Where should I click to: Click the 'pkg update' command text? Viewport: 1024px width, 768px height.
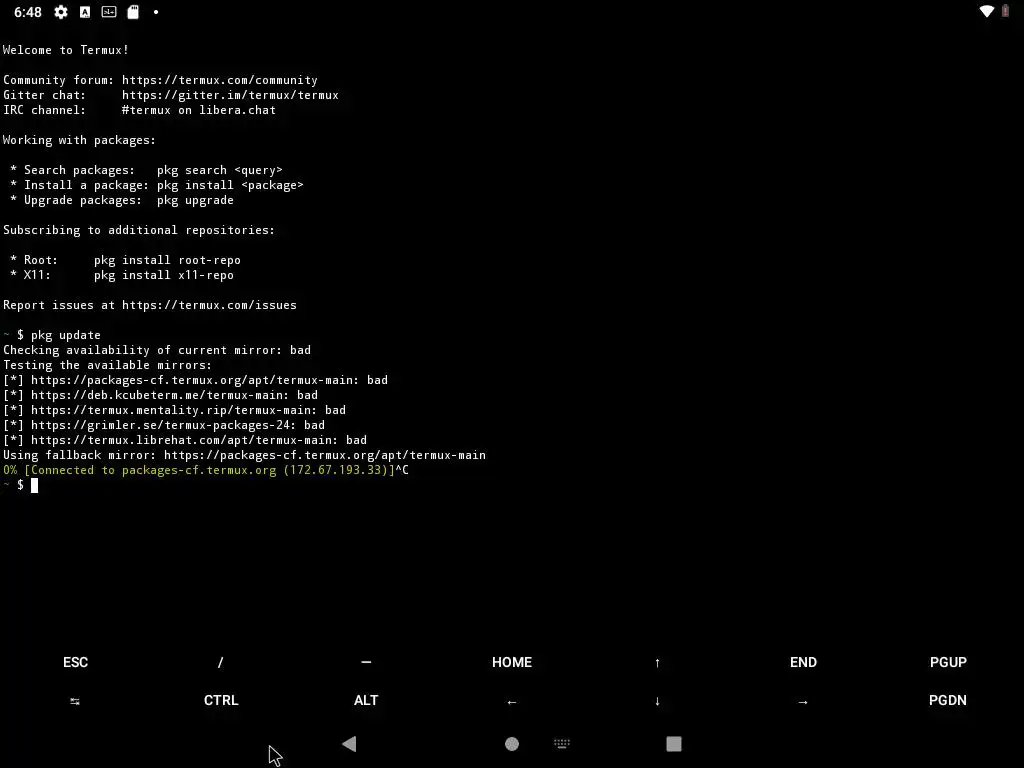(x=66, y=335)
